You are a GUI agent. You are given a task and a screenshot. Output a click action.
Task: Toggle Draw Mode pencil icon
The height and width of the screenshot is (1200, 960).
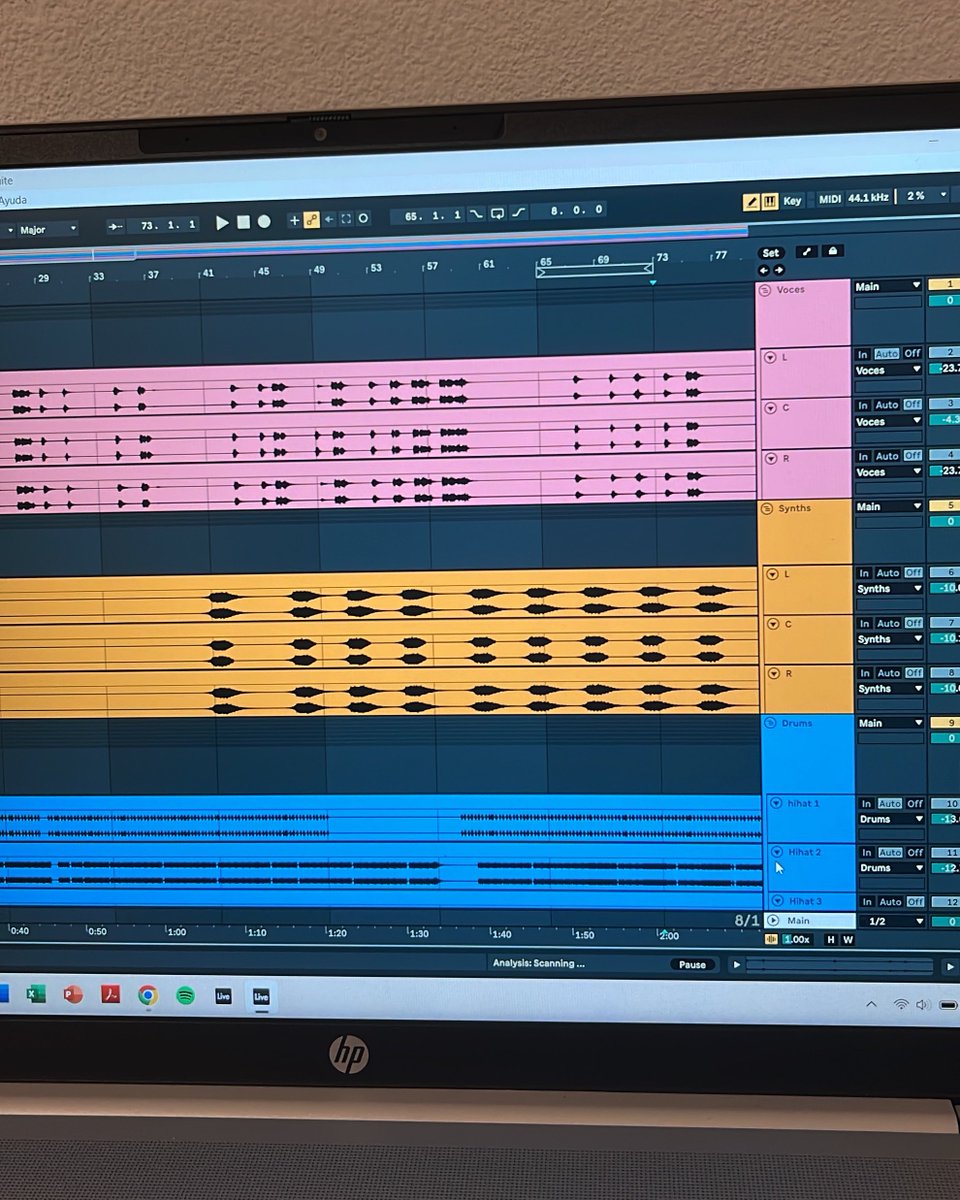click(751, 201)
